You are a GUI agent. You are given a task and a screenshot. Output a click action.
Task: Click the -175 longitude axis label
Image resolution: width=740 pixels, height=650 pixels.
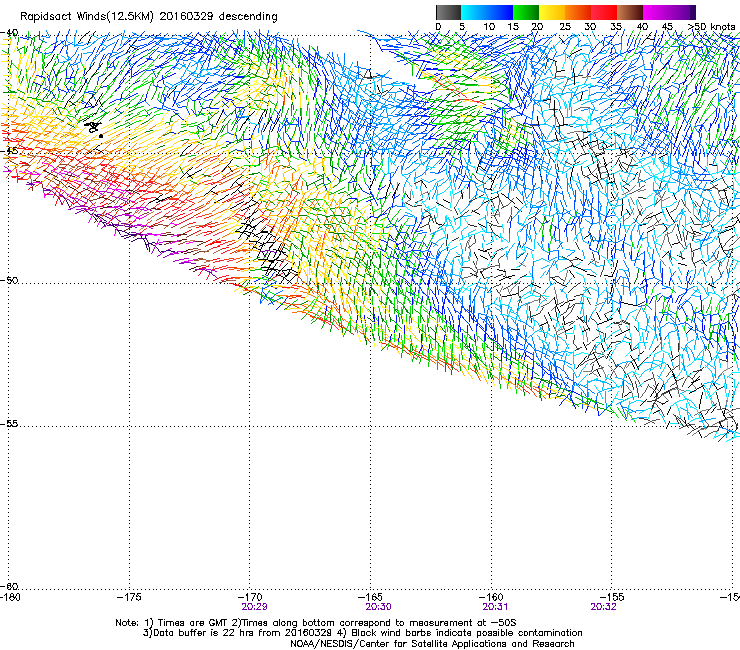click(129, 597)
